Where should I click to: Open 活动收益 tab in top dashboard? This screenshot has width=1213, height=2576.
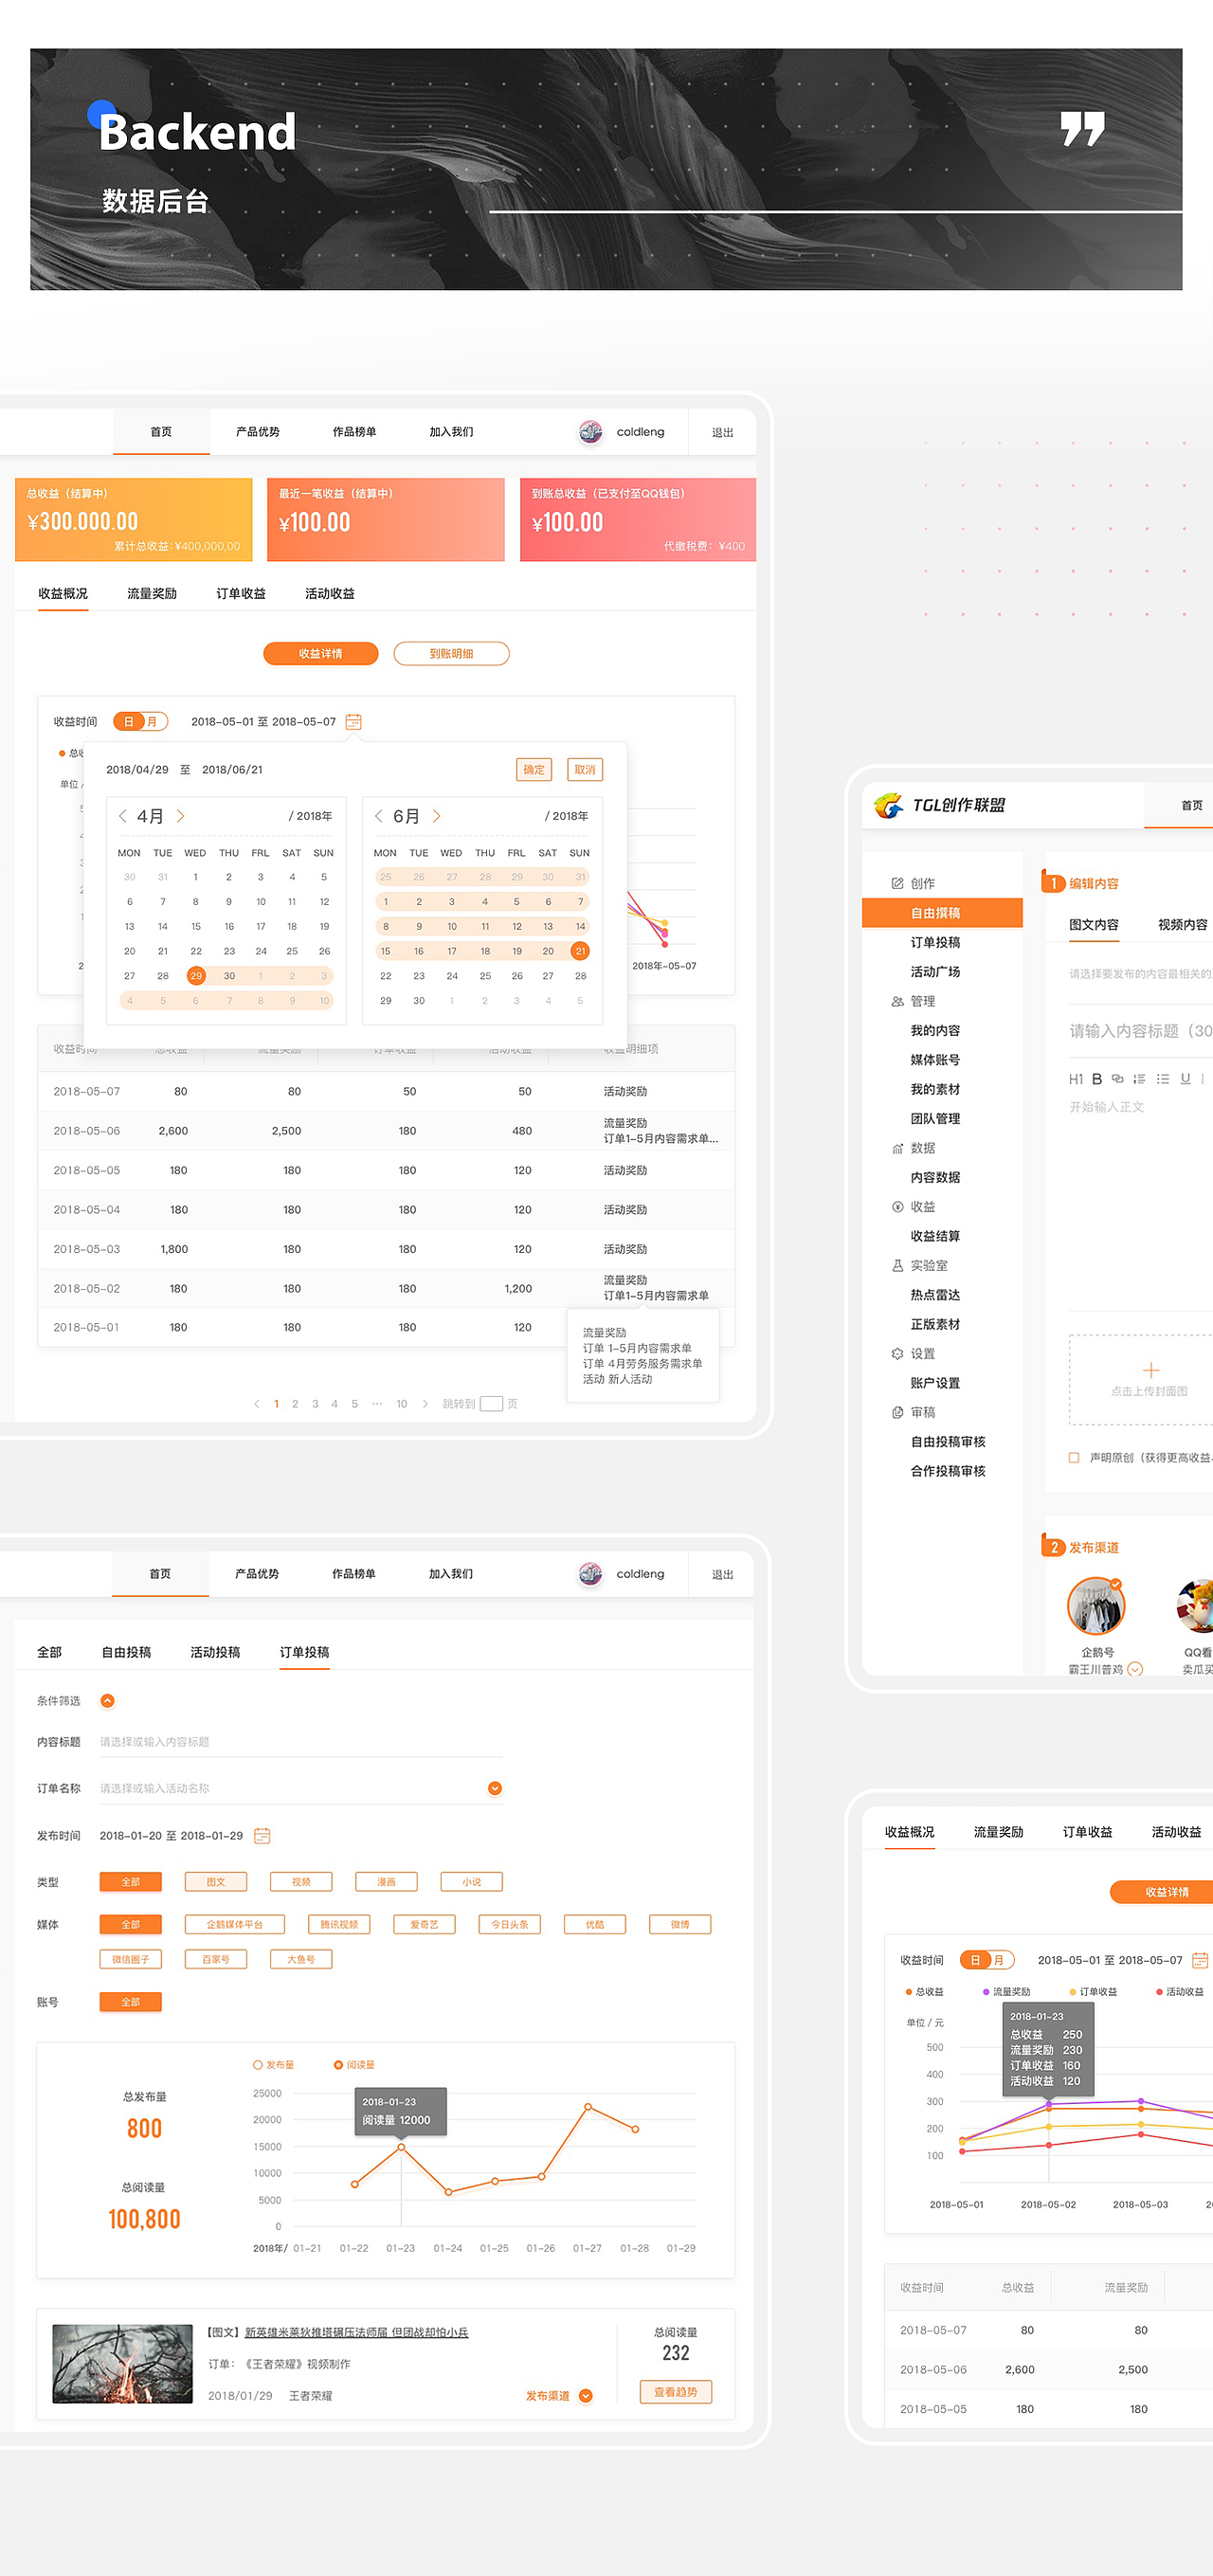[330, 593]
